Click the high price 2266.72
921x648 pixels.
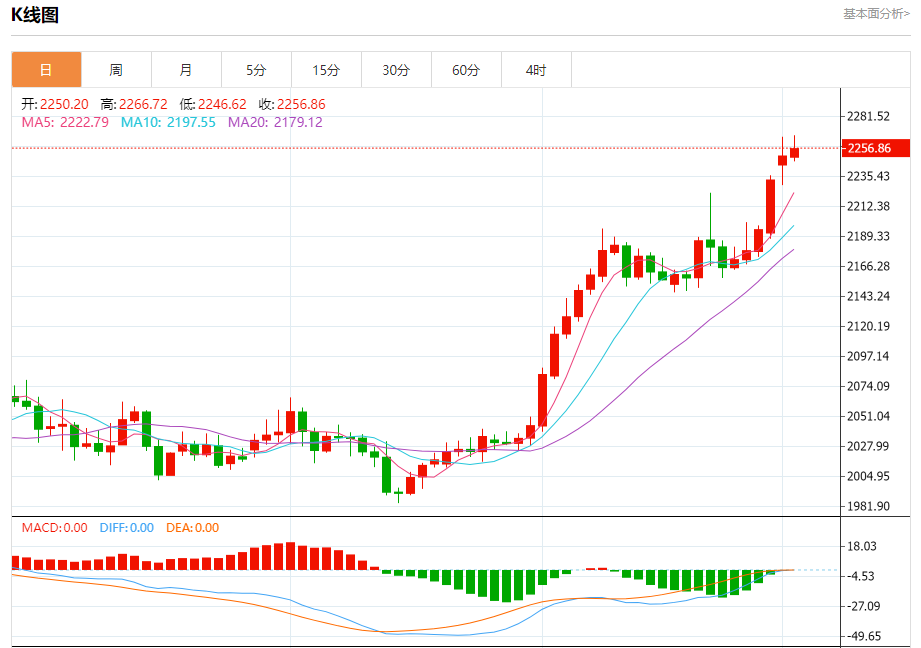click(143, 105)
